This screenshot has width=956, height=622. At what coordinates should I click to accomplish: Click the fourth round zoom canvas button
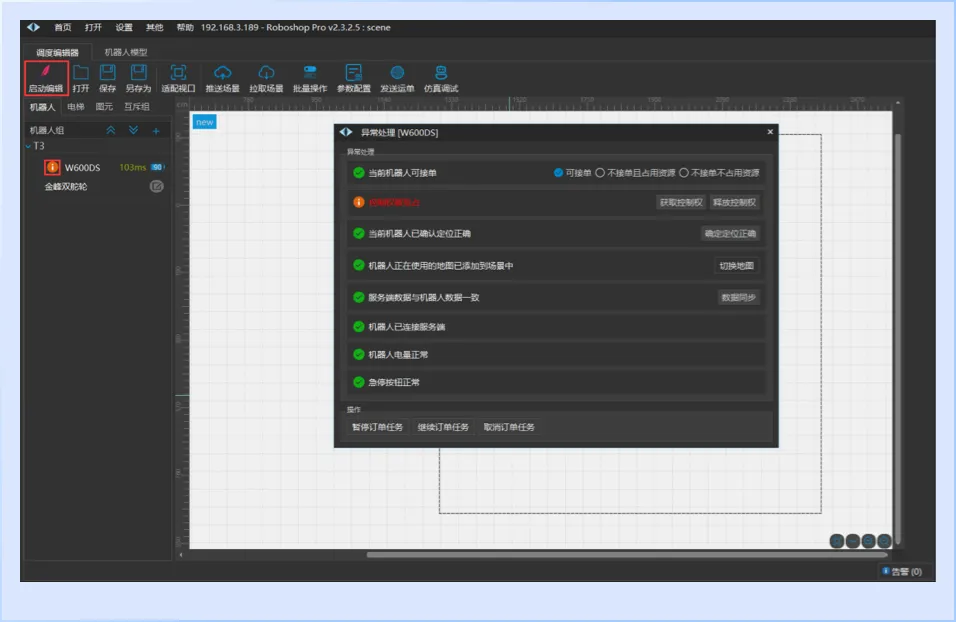pyautogui.click(x=883, y=541)
